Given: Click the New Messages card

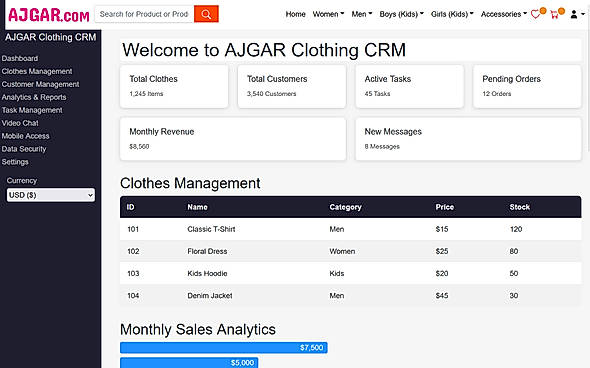Looking at the screenshot, I should tap(468, 139).
